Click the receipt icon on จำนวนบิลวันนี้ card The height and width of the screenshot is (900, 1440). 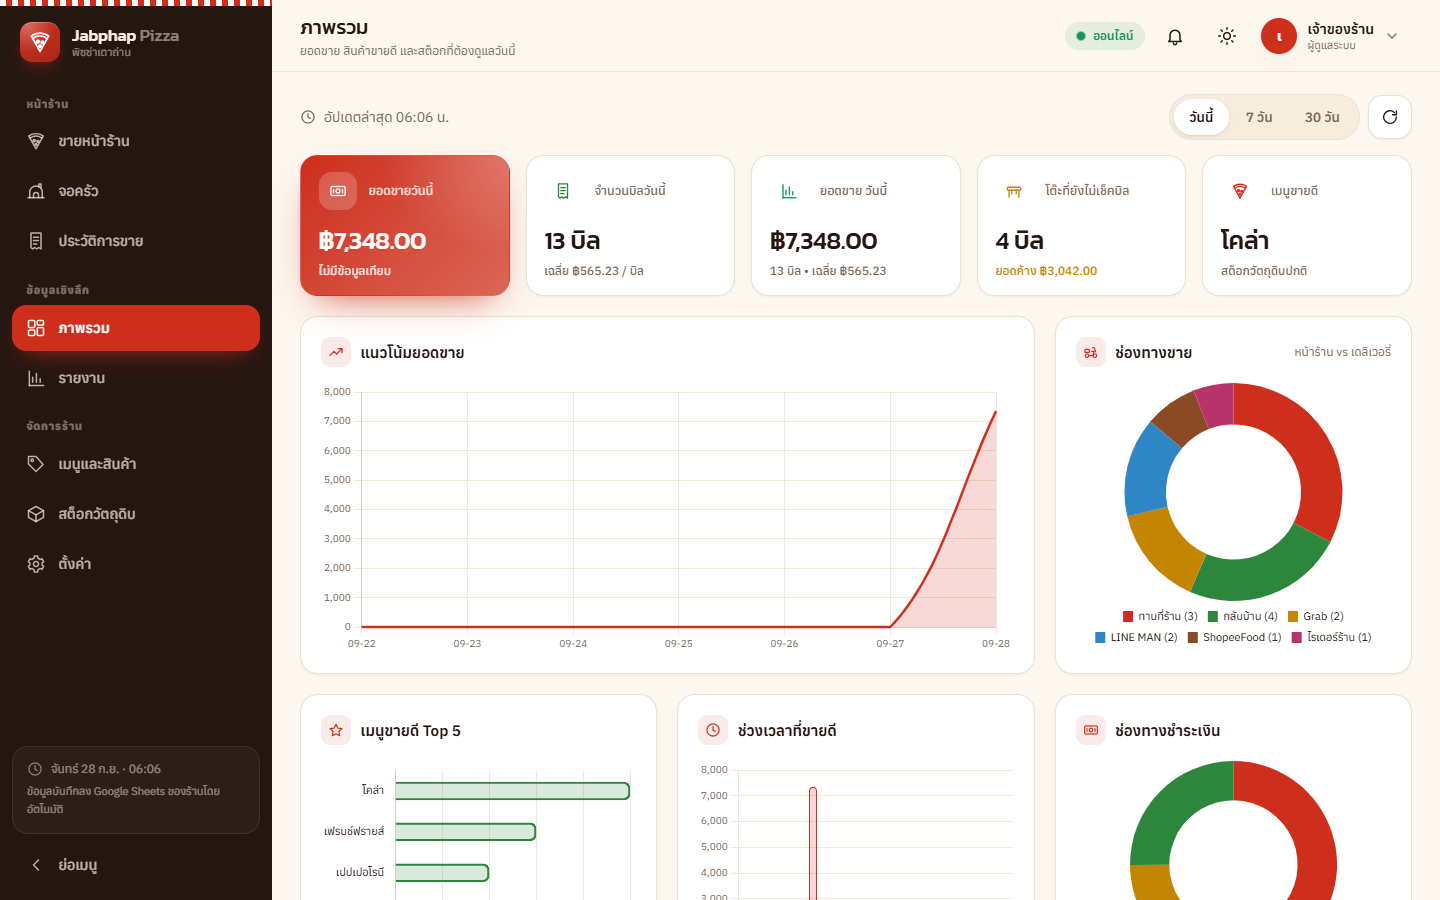563,191
